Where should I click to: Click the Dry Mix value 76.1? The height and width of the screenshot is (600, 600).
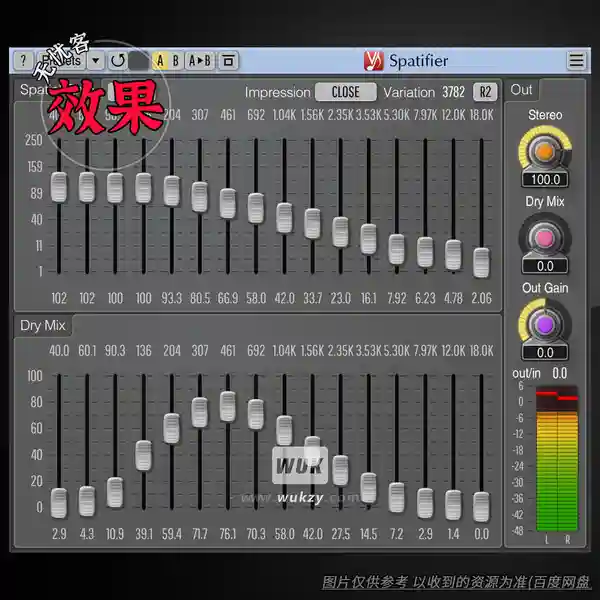(228, 534)
